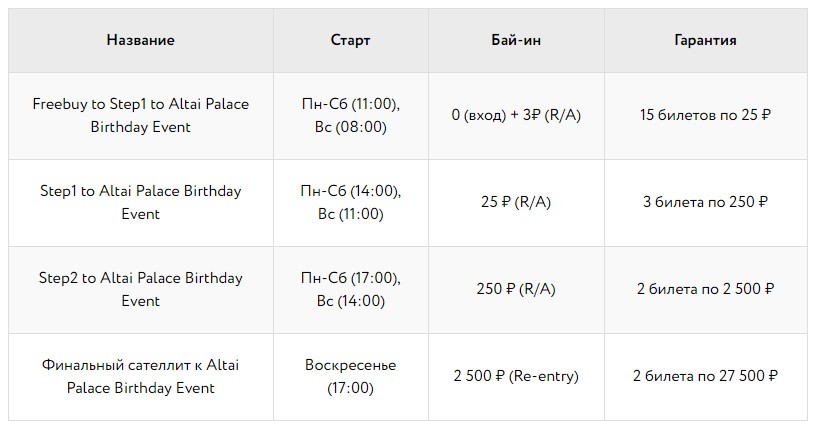Click the Воскресенье (17:00) start cell

click(x=350, y=376)
